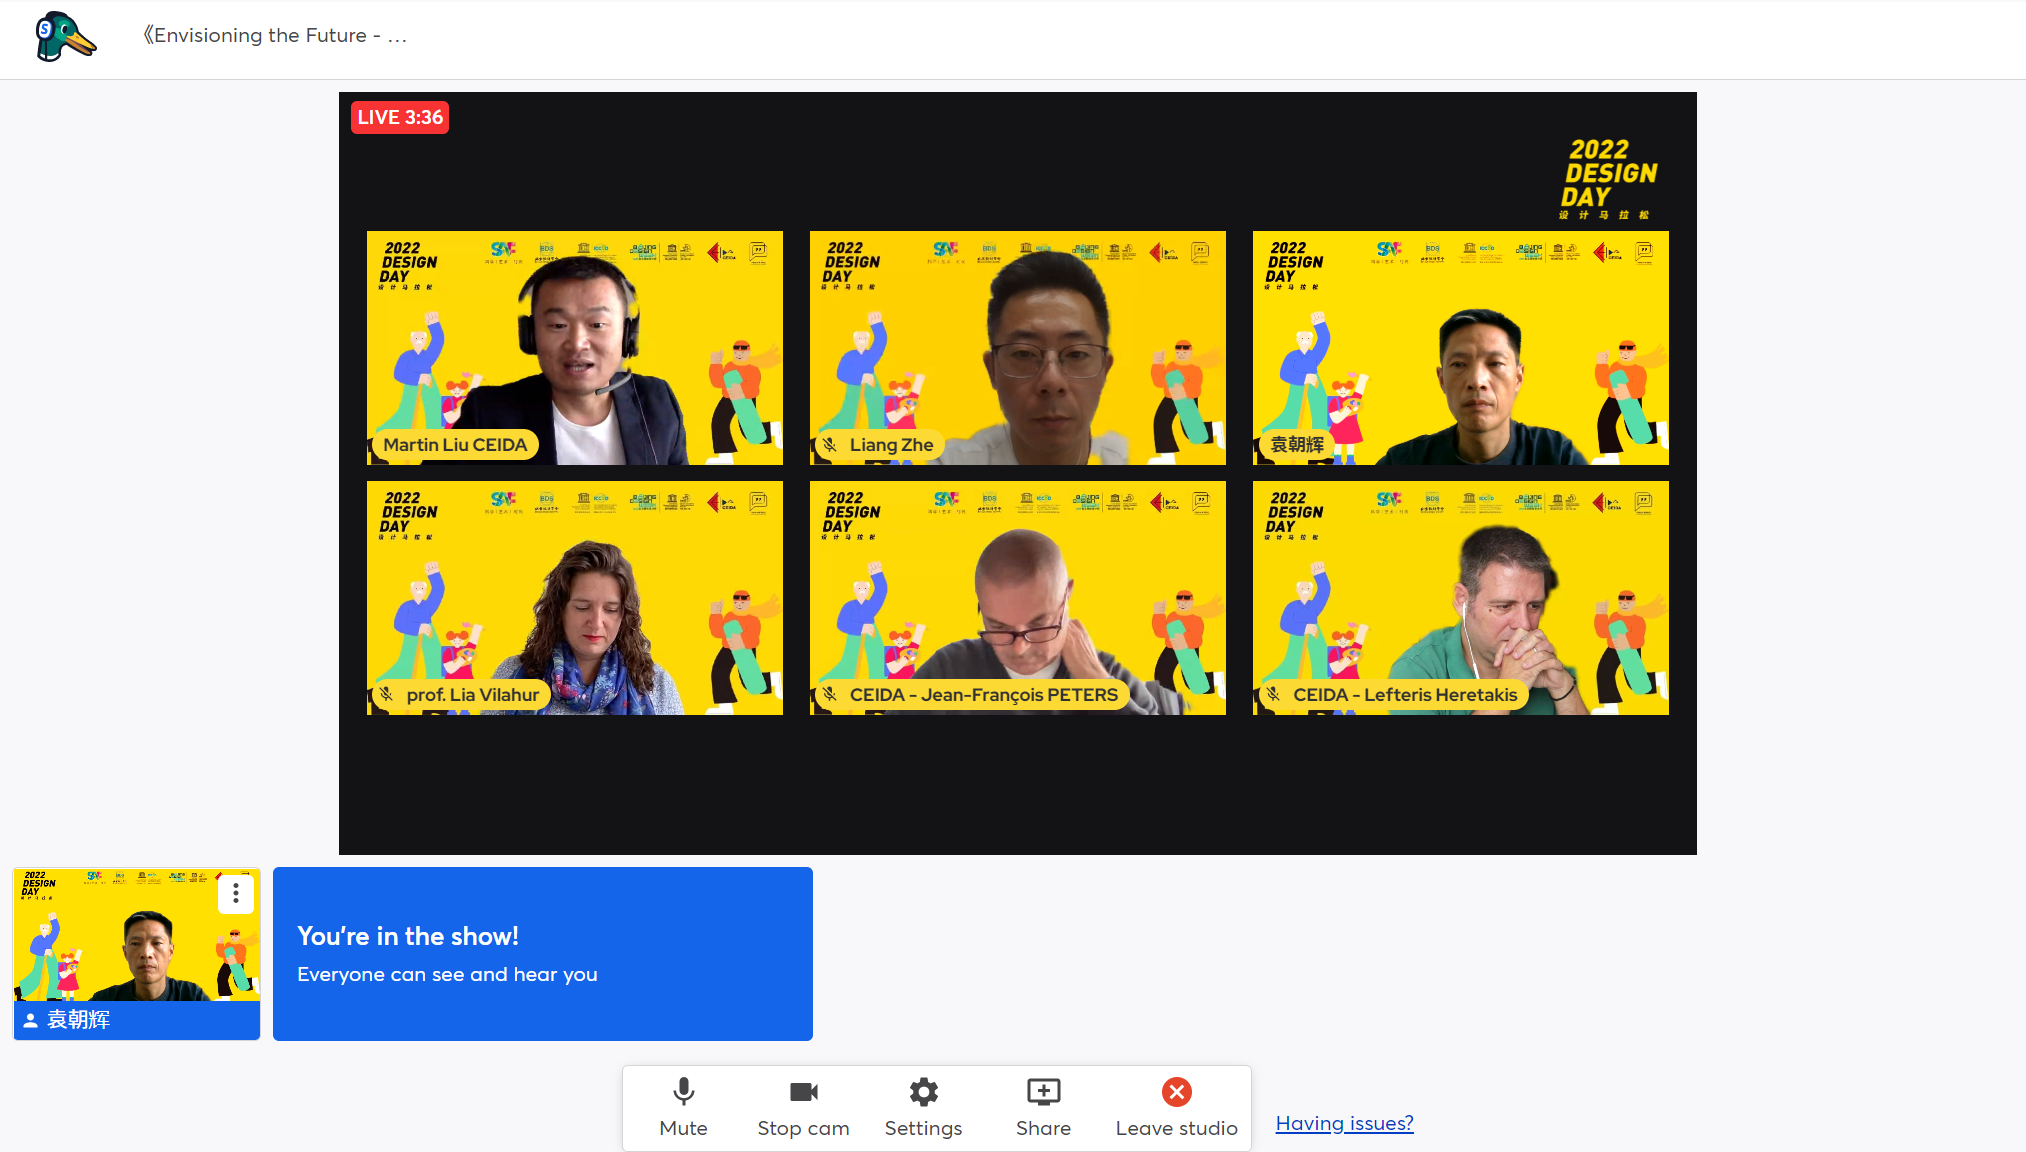
Task: Click the Martin Liu CEIDA video tile
Action: 575,347
